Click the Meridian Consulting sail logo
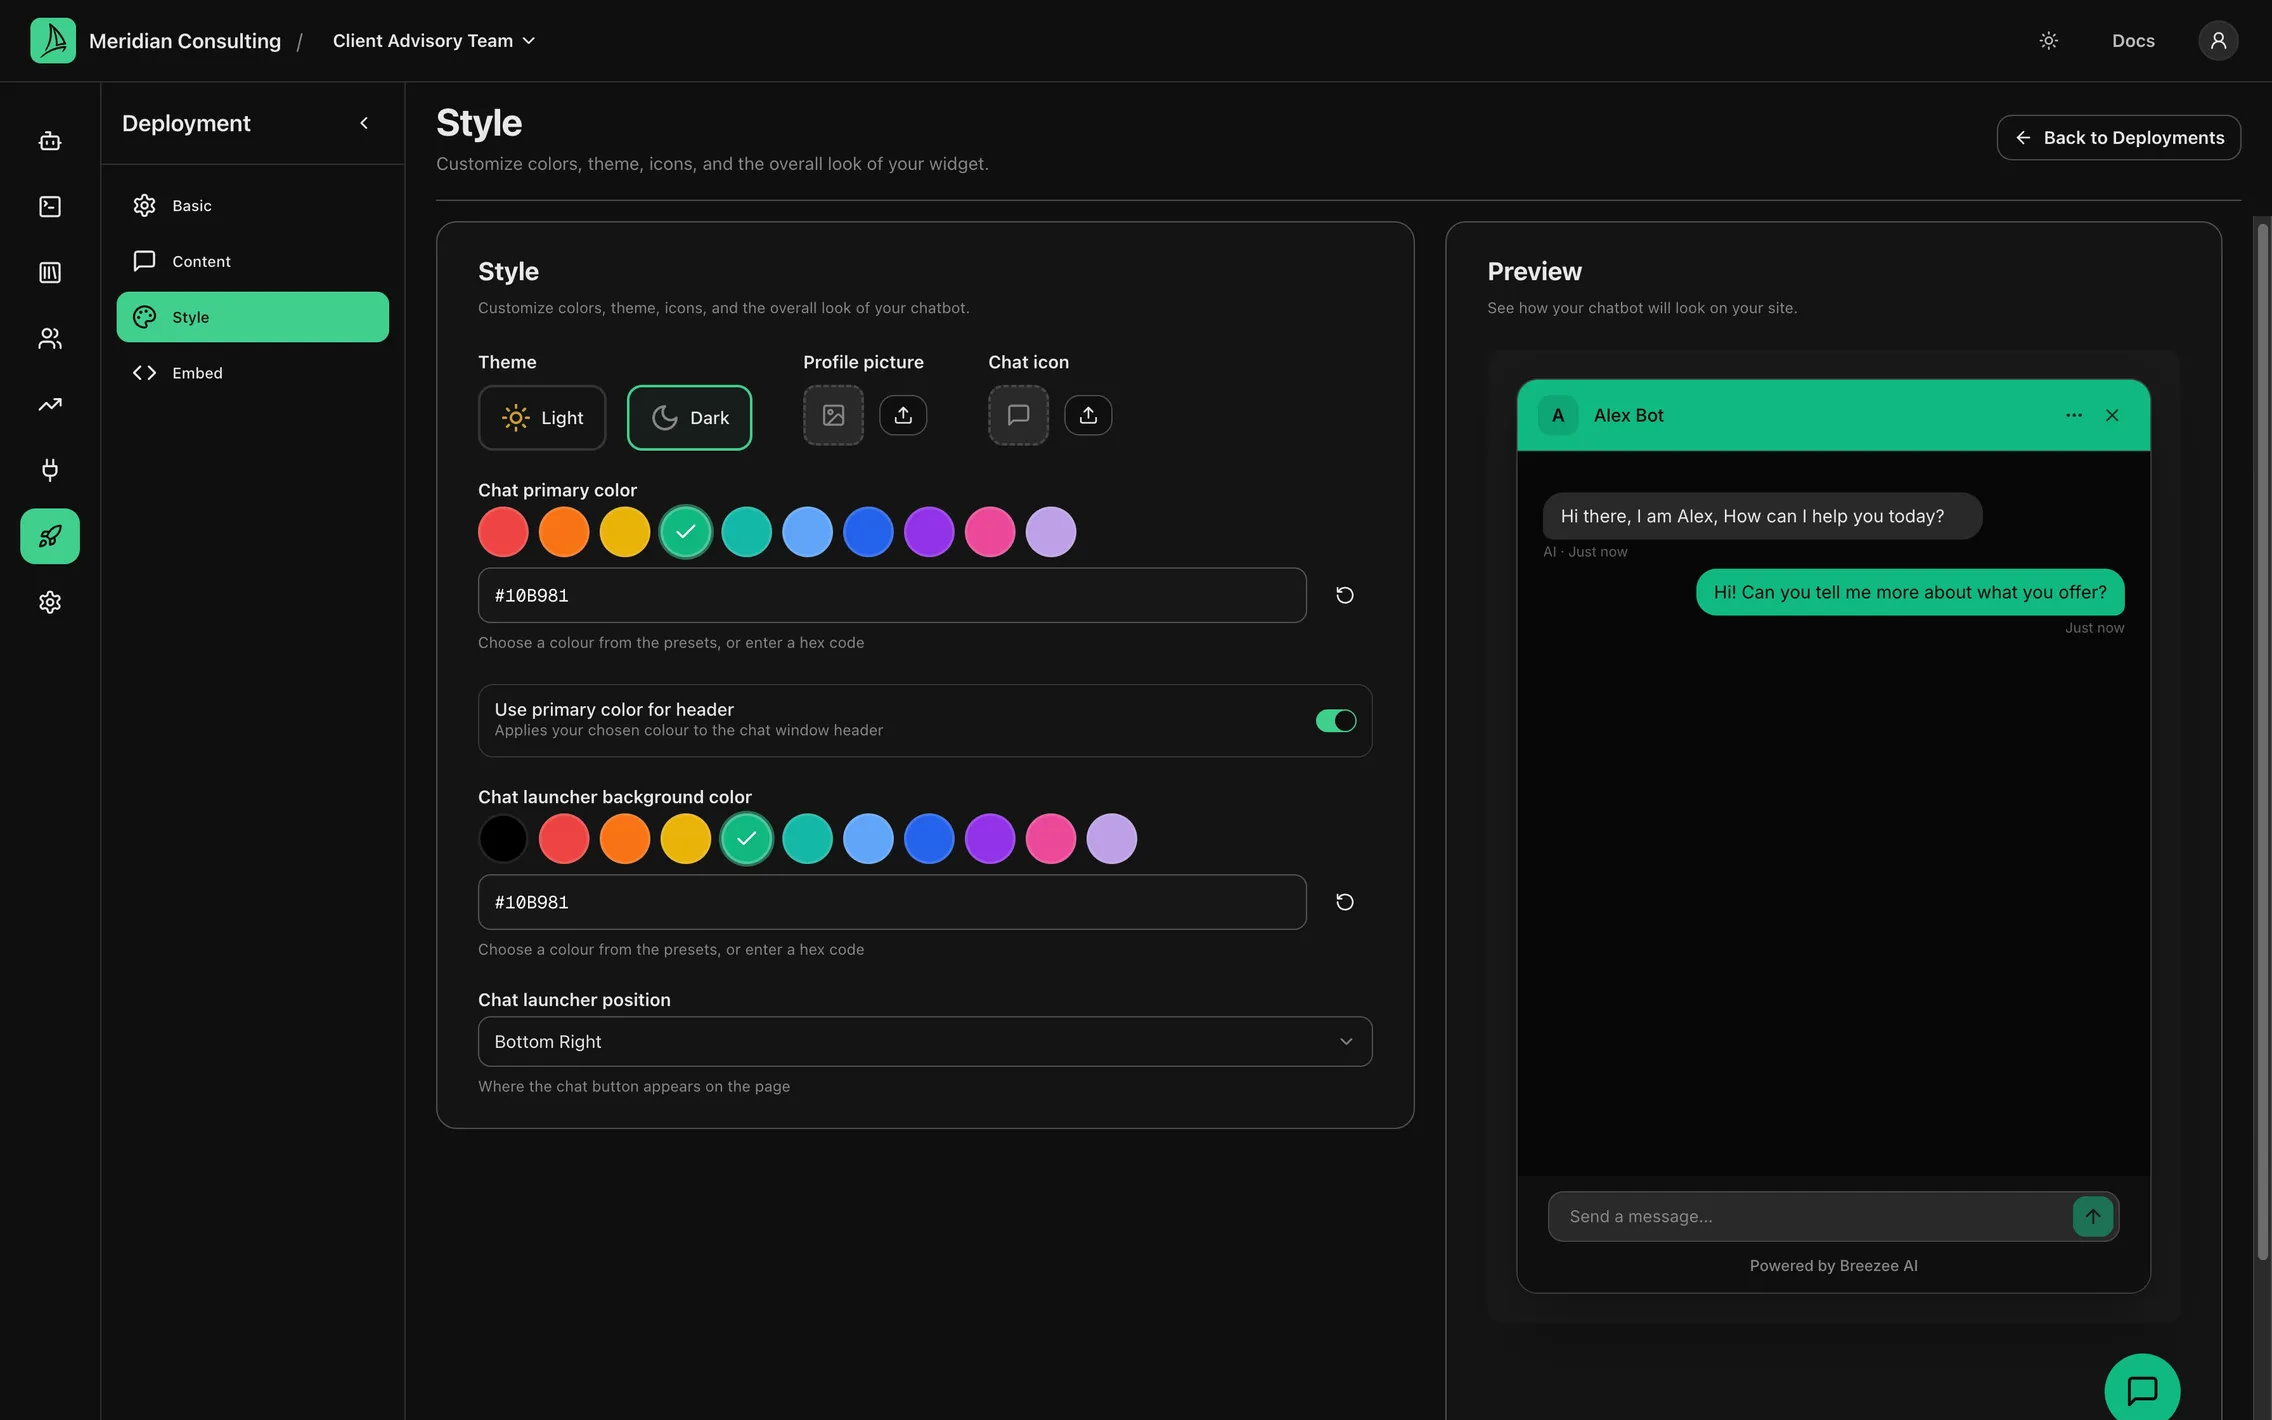The height and width of the screenshot is (1420, 2272). click(53, 40)
